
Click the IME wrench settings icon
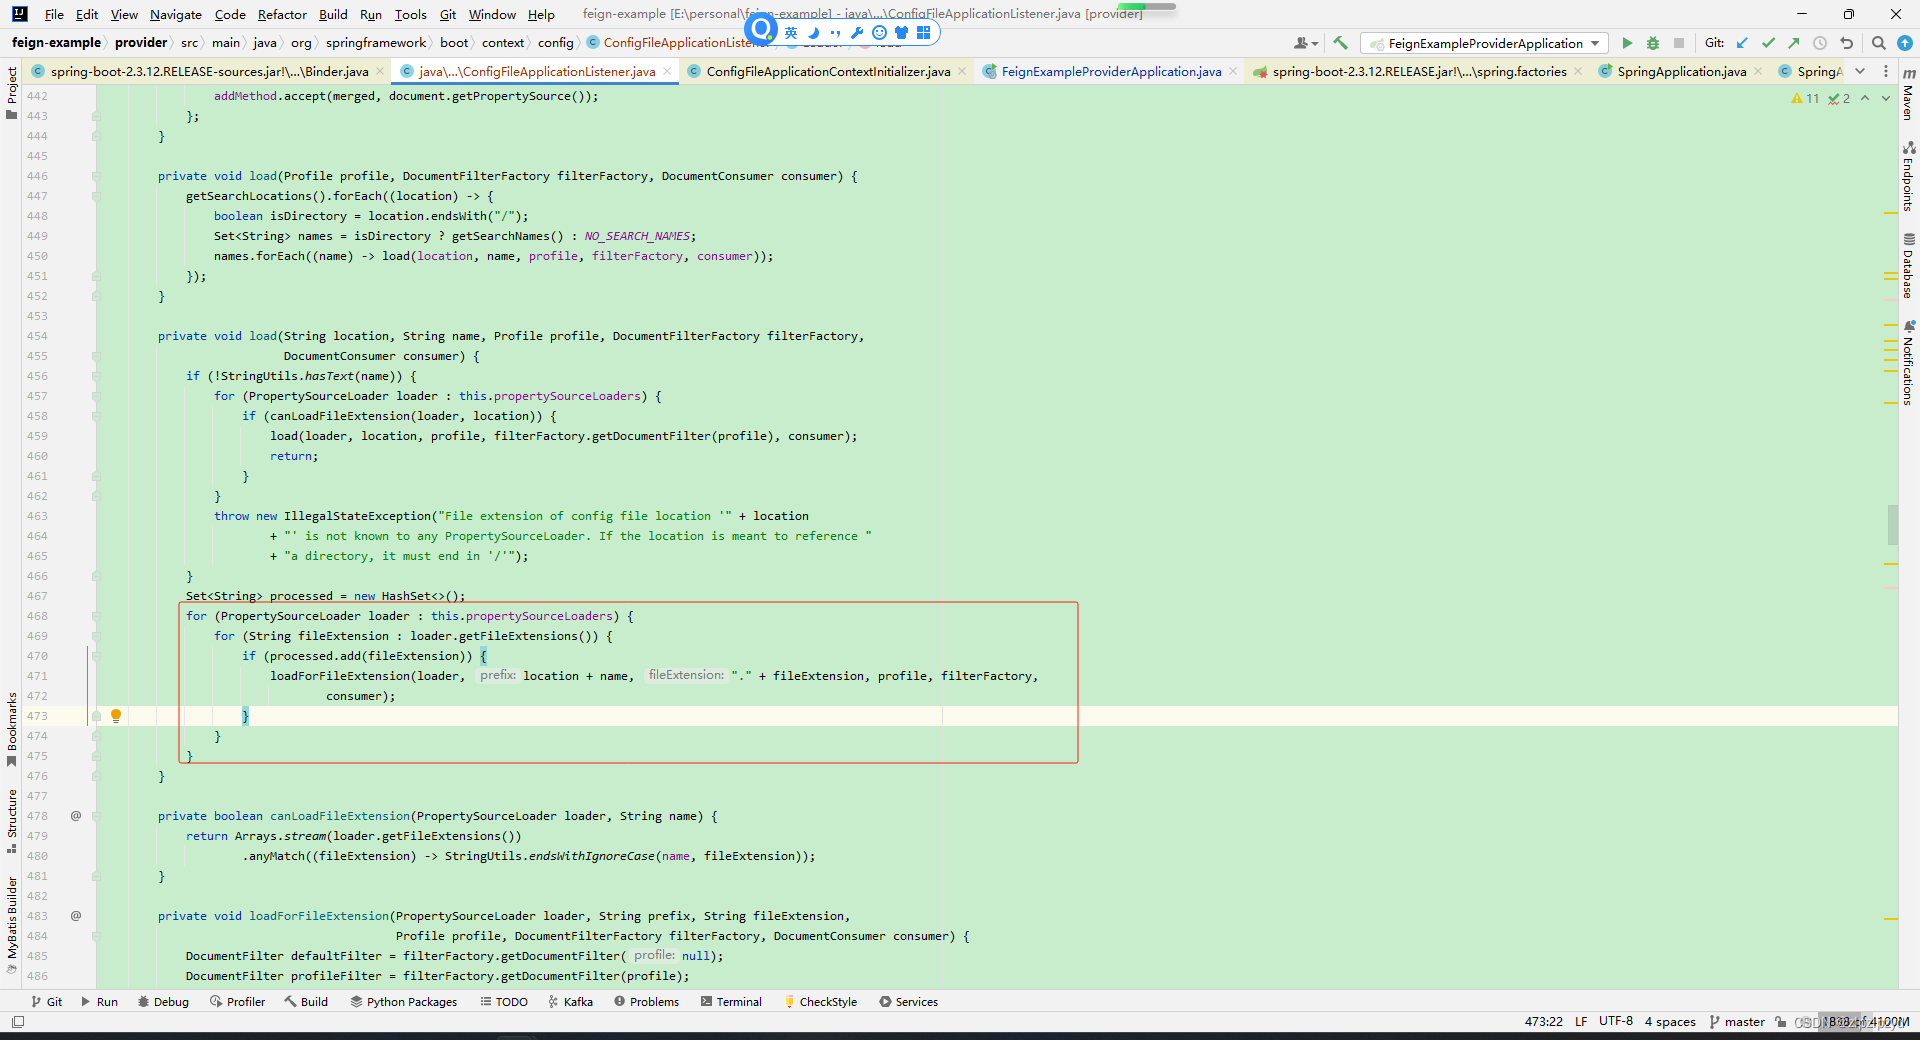[x=857, y=33]
